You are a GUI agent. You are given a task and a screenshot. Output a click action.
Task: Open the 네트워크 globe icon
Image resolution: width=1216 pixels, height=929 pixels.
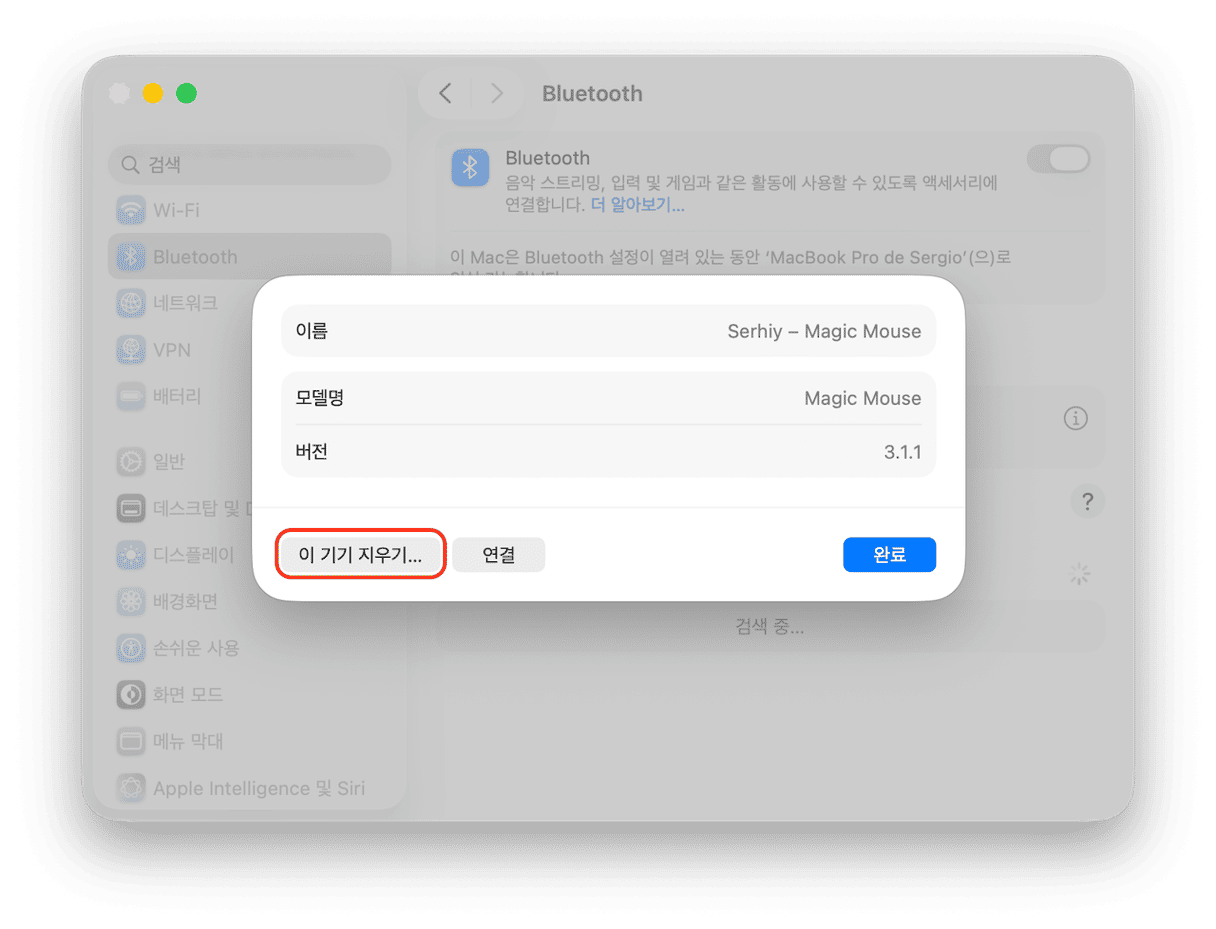(131, 303)
